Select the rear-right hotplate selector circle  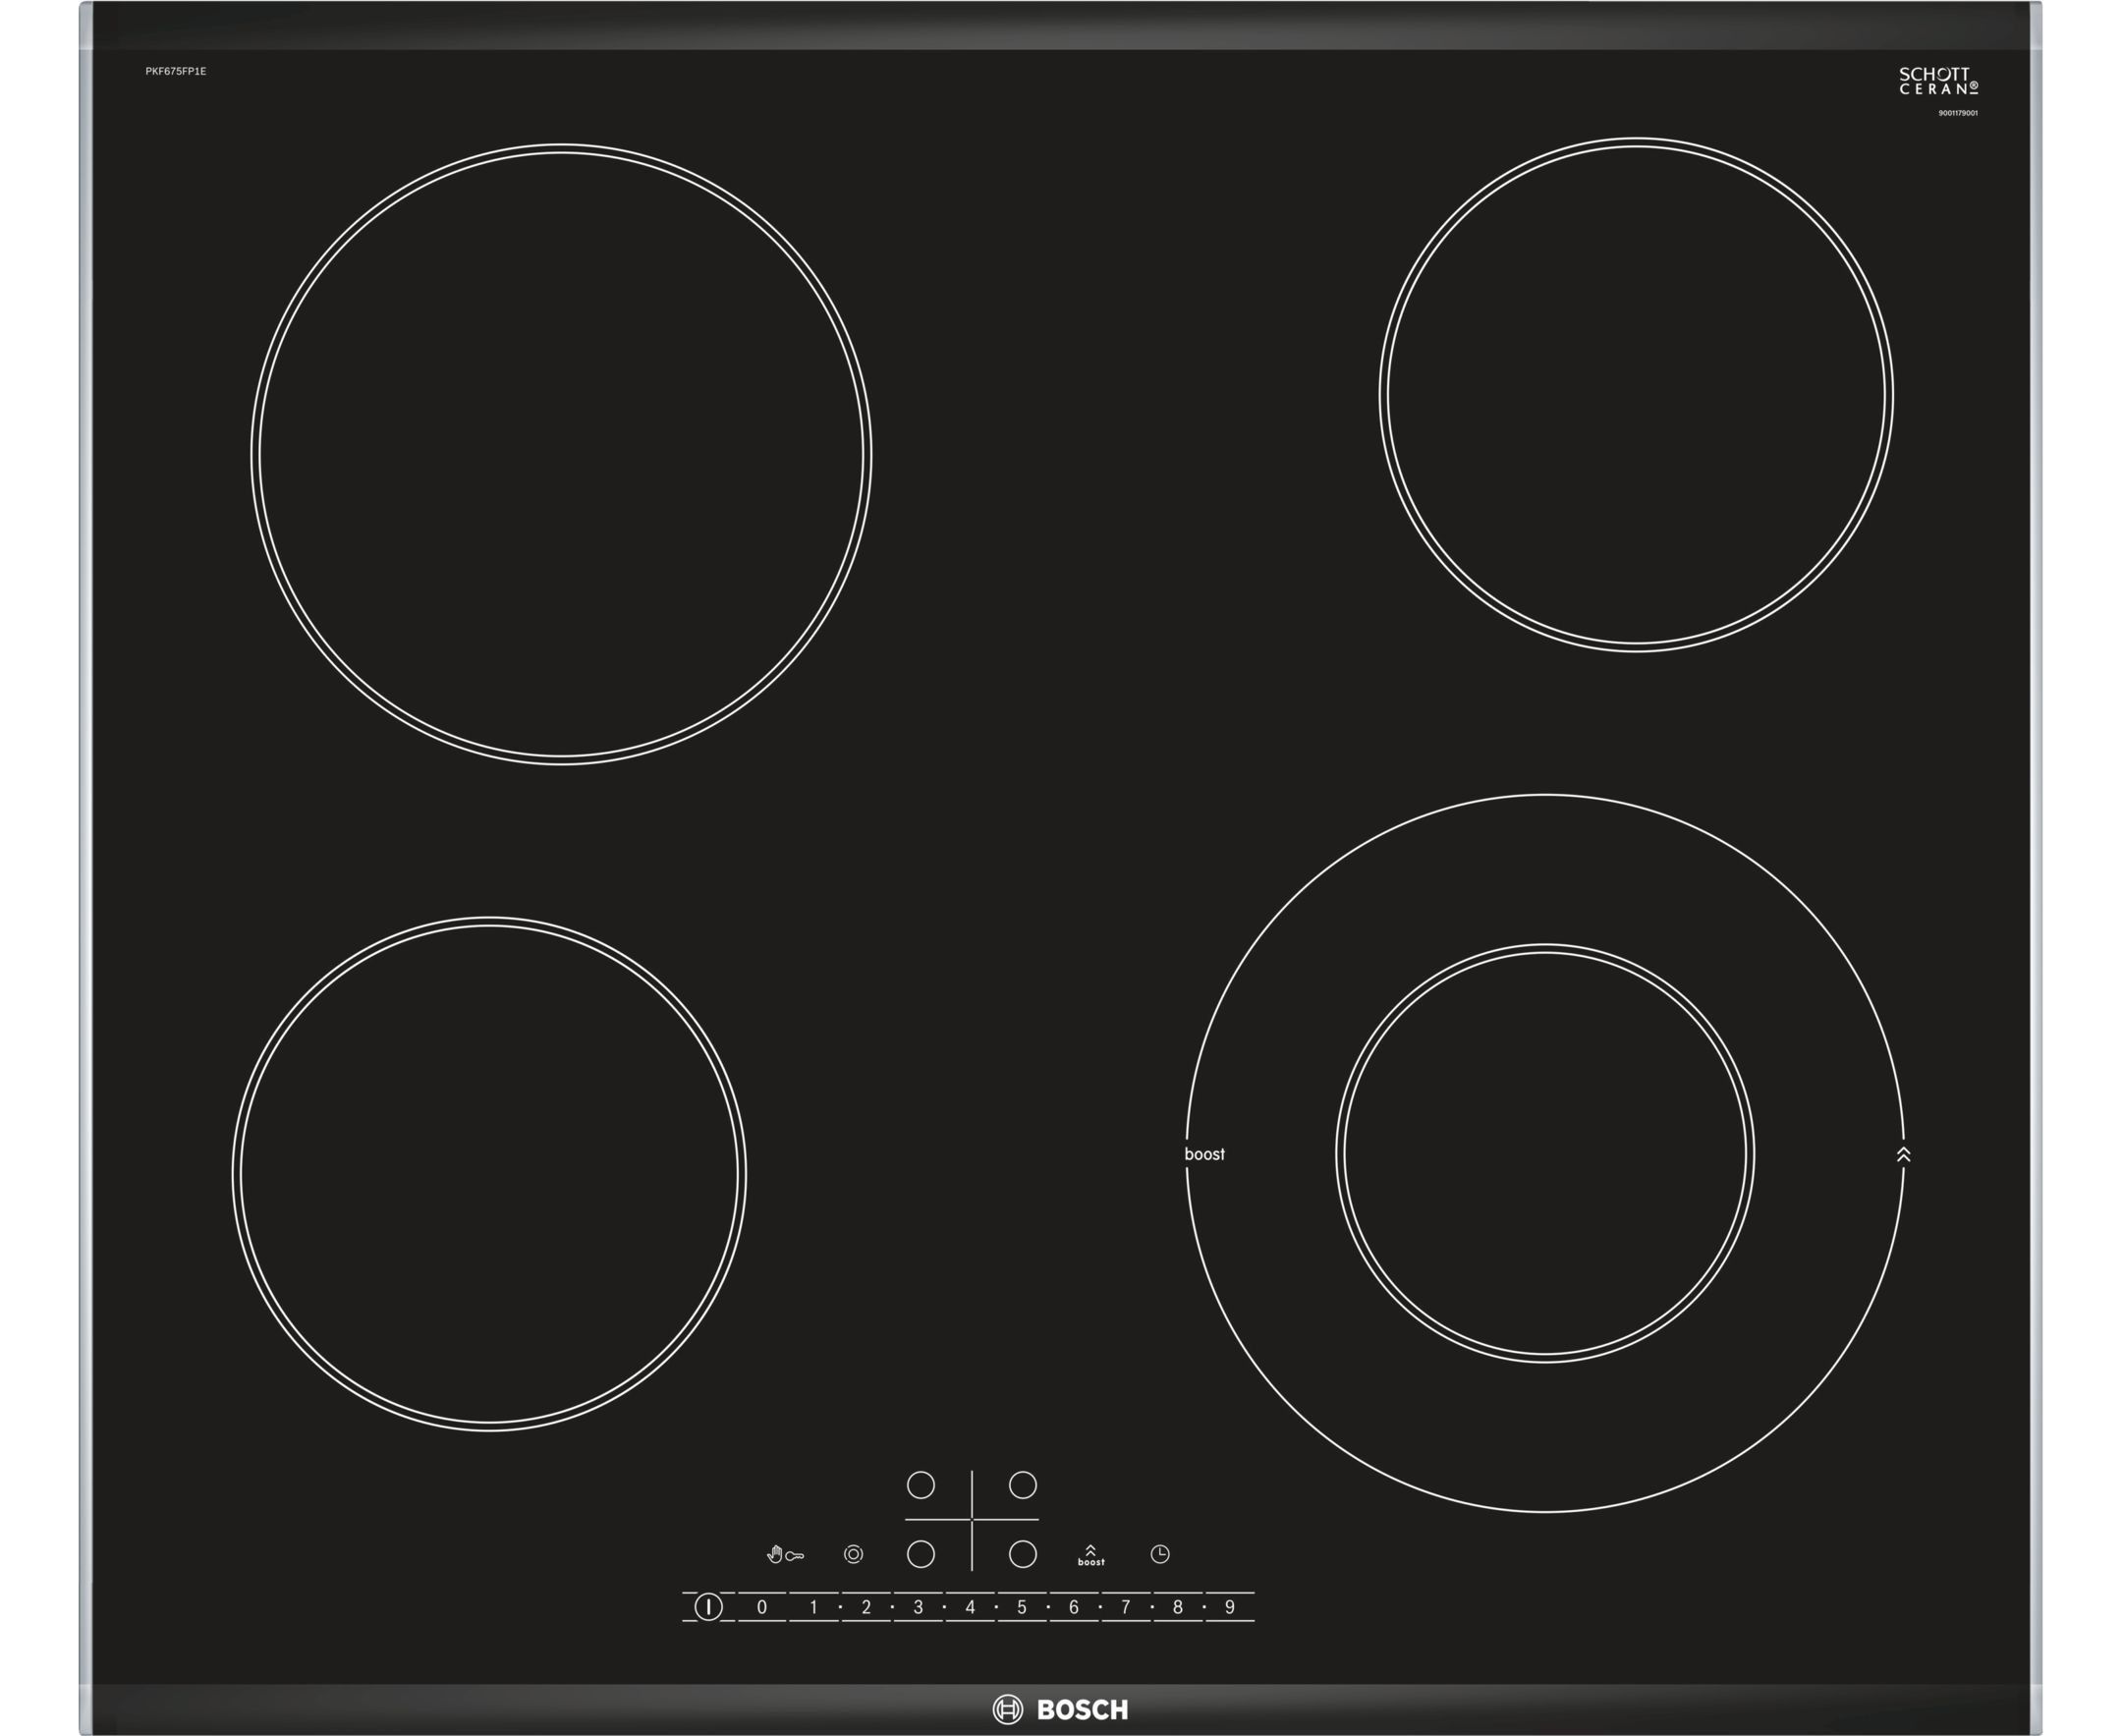pos(1022,1485)
